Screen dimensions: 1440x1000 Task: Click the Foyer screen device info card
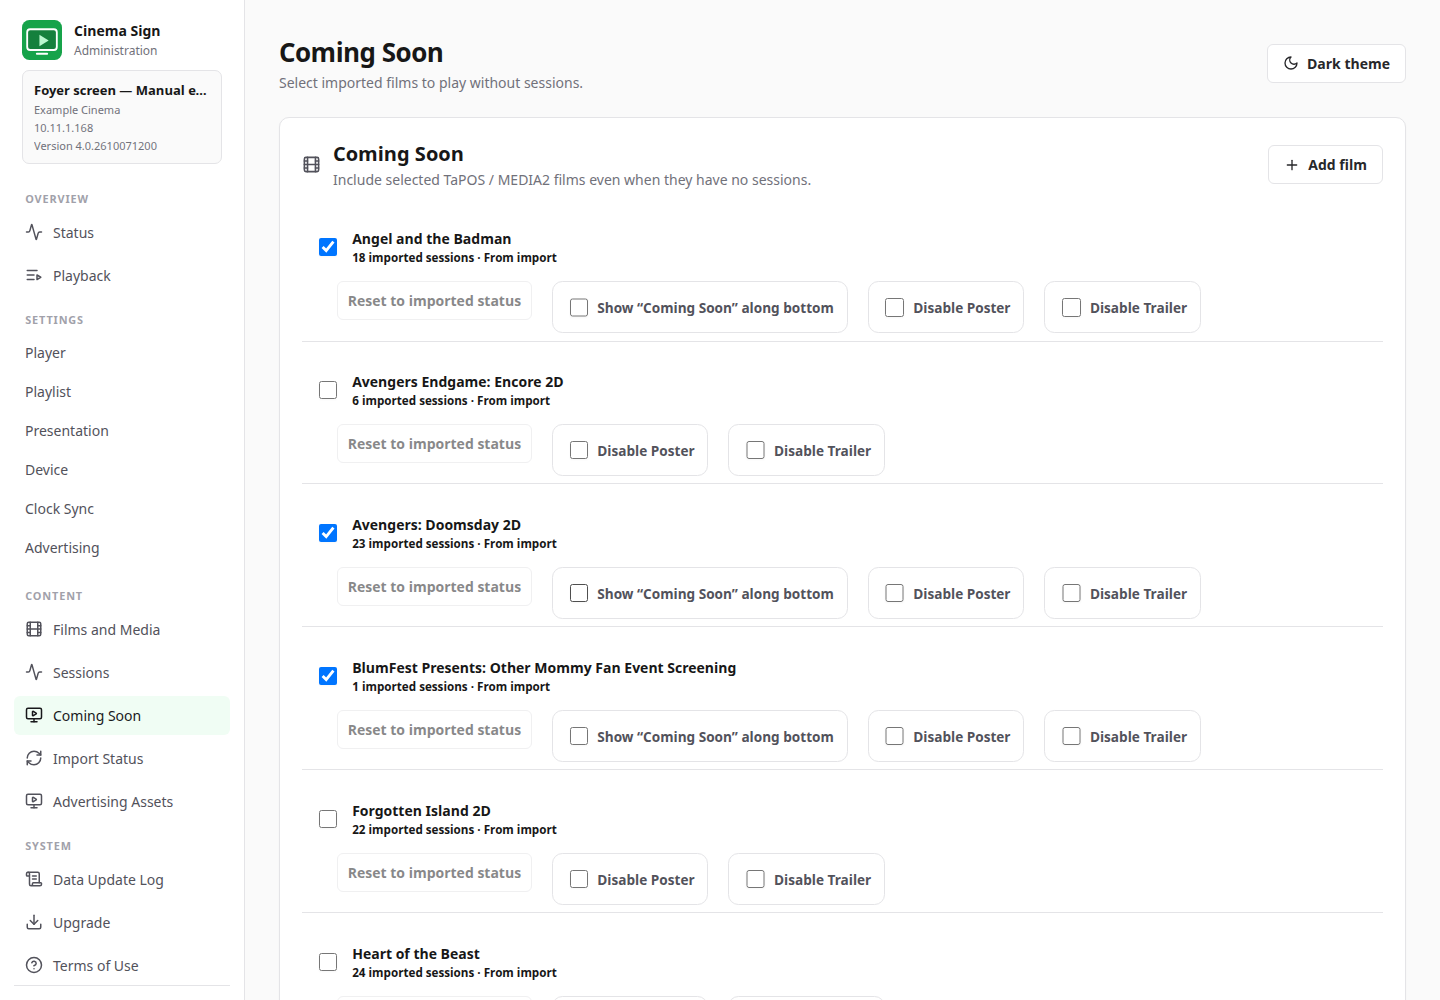coord(122,117)
